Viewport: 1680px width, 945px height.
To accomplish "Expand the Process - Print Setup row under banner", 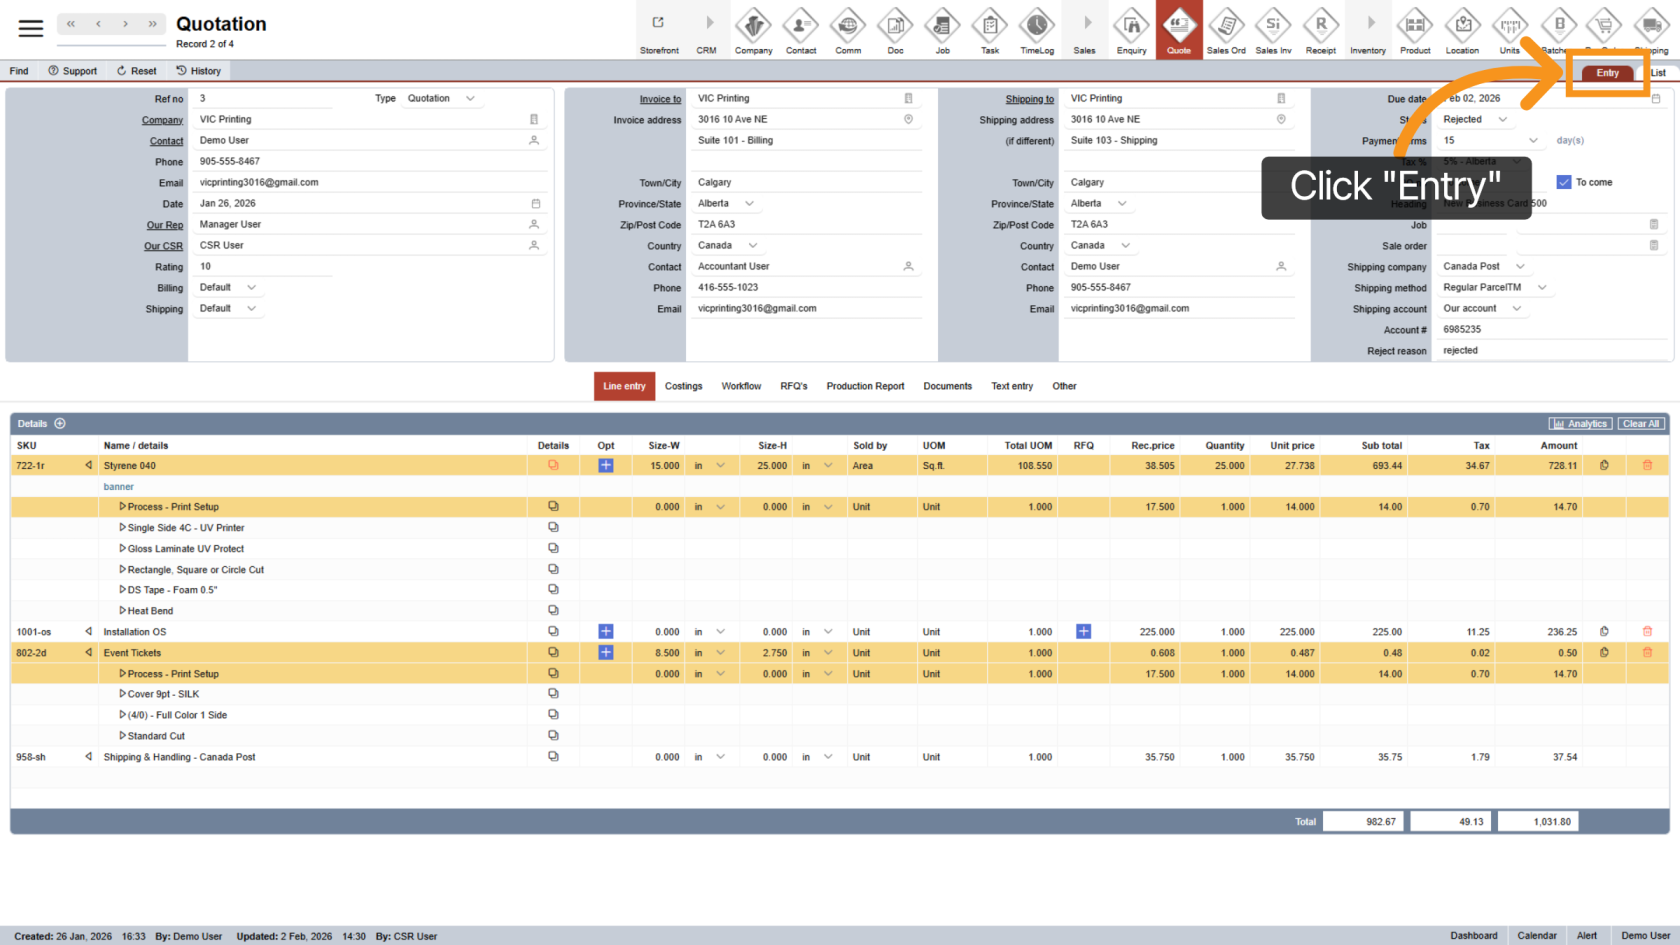I will (x=123, y=507).
